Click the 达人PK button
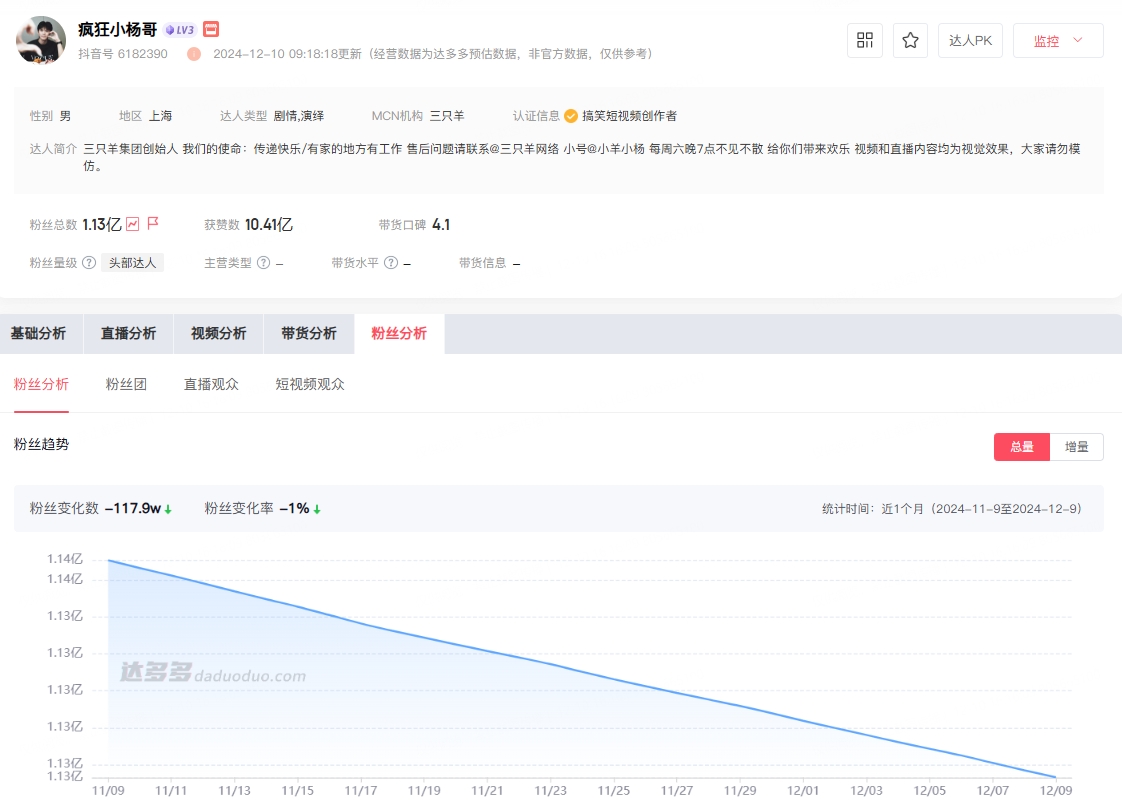Image resolution: width=1122 pixels, height=812 pixels. [969, 40]
